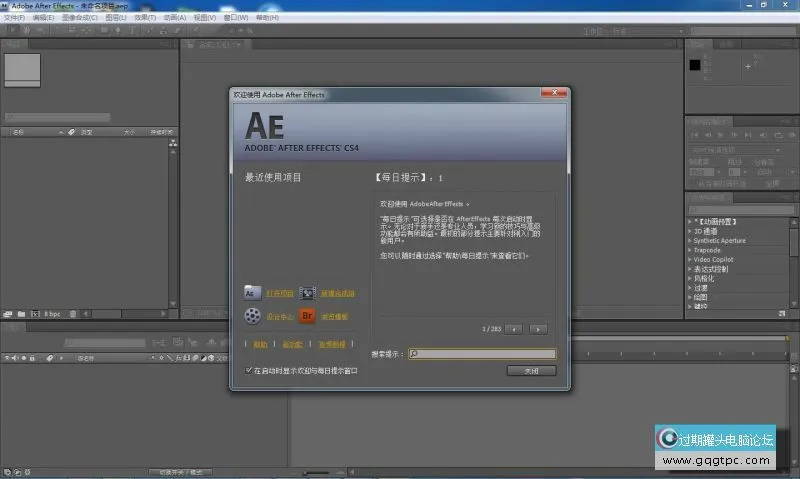Step back one frame in Preview panel
The height and width of the screenshot is (479, 800).
pyautogui.click(x=708, y=135)
